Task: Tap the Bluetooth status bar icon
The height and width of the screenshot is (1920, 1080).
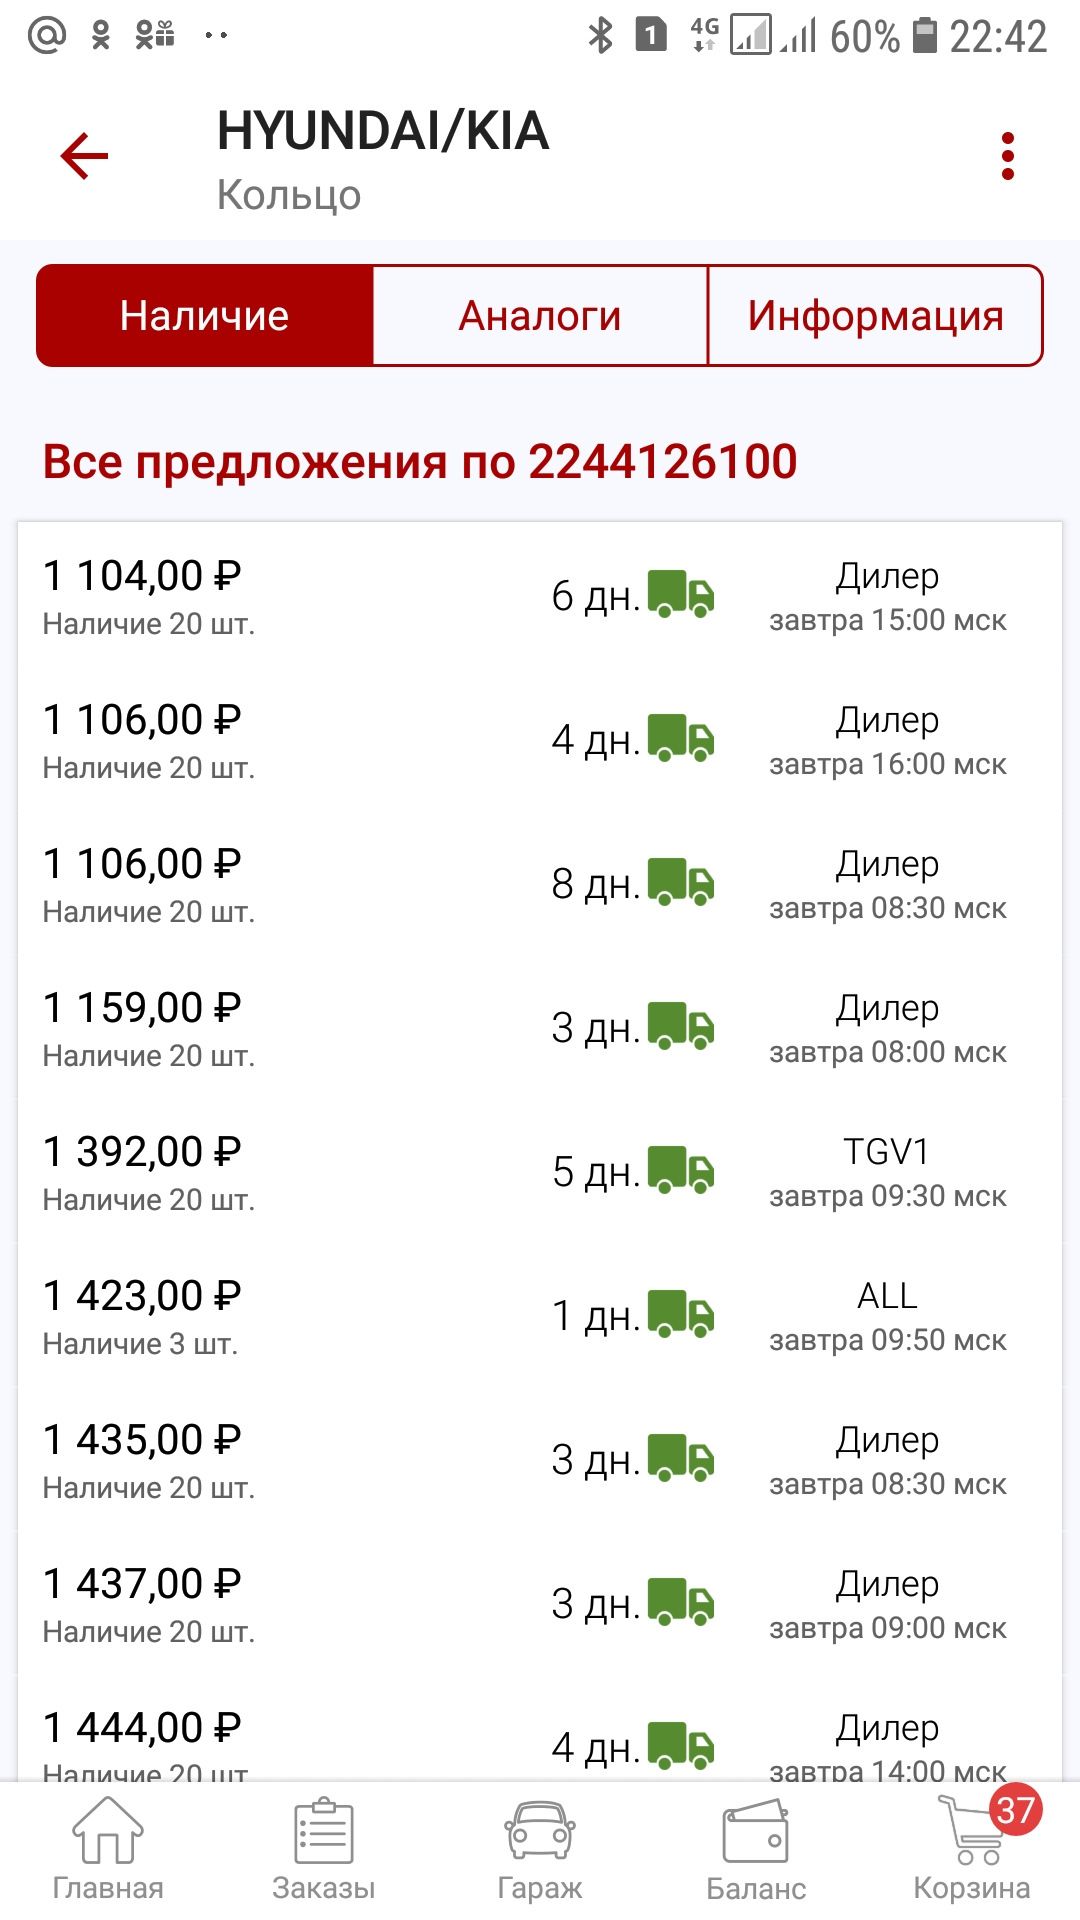Action: (600, 37)
